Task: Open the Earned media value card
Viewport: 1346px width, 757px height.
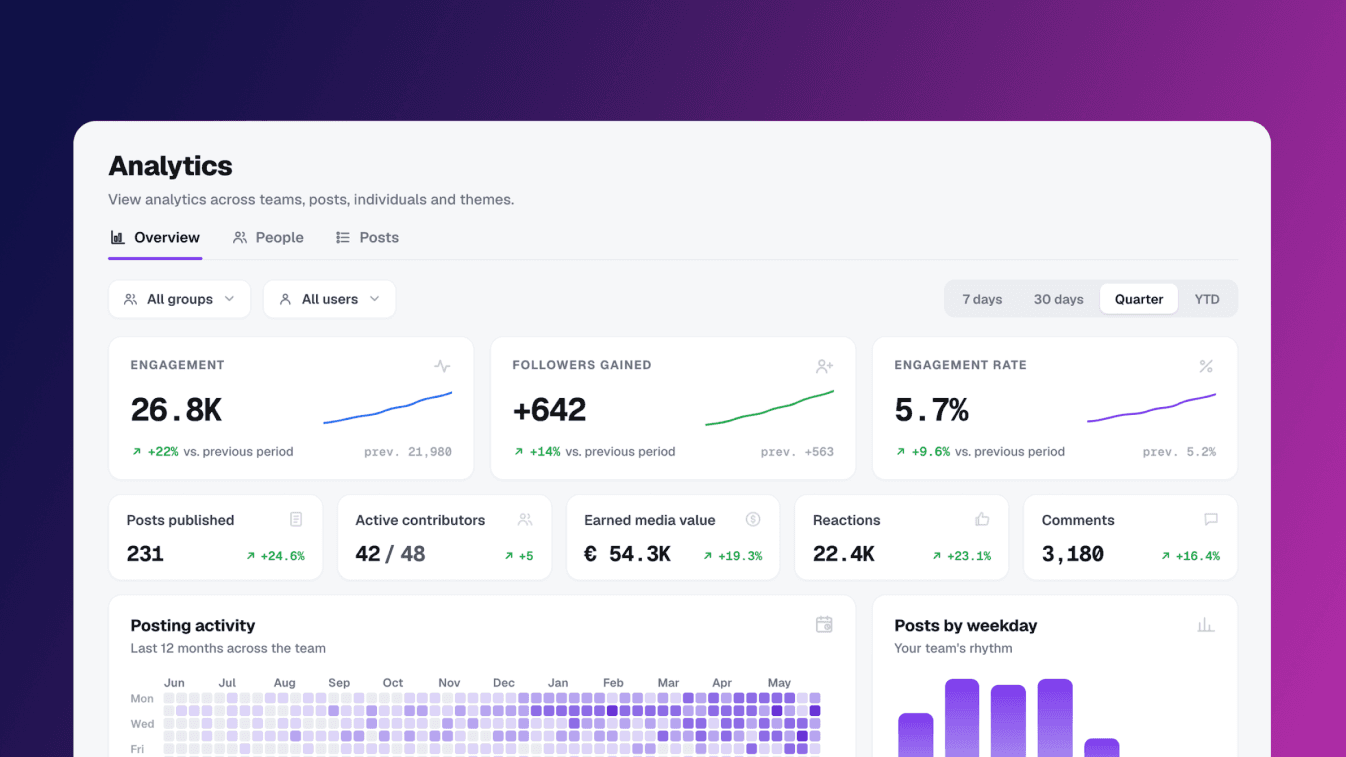Action: (673, 538)
